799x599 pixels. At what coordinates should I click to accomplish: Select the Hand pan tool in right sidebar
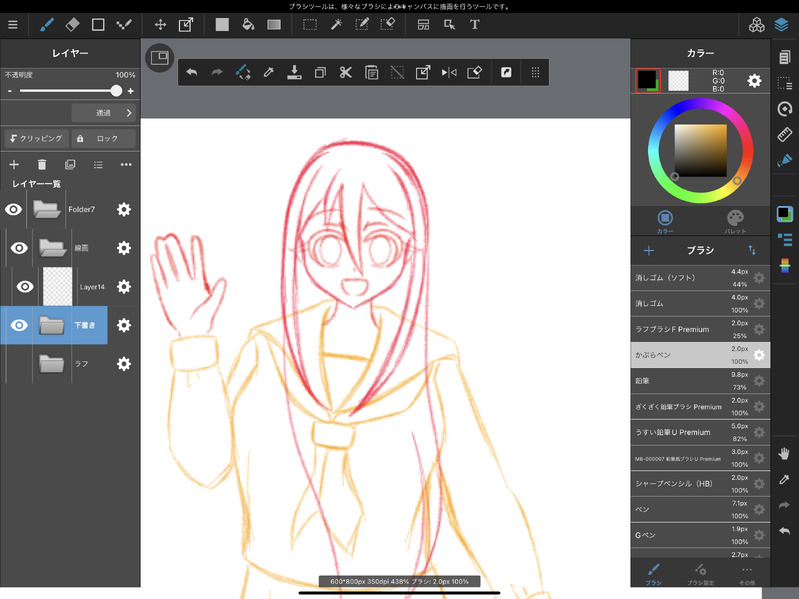coord(784,453)
